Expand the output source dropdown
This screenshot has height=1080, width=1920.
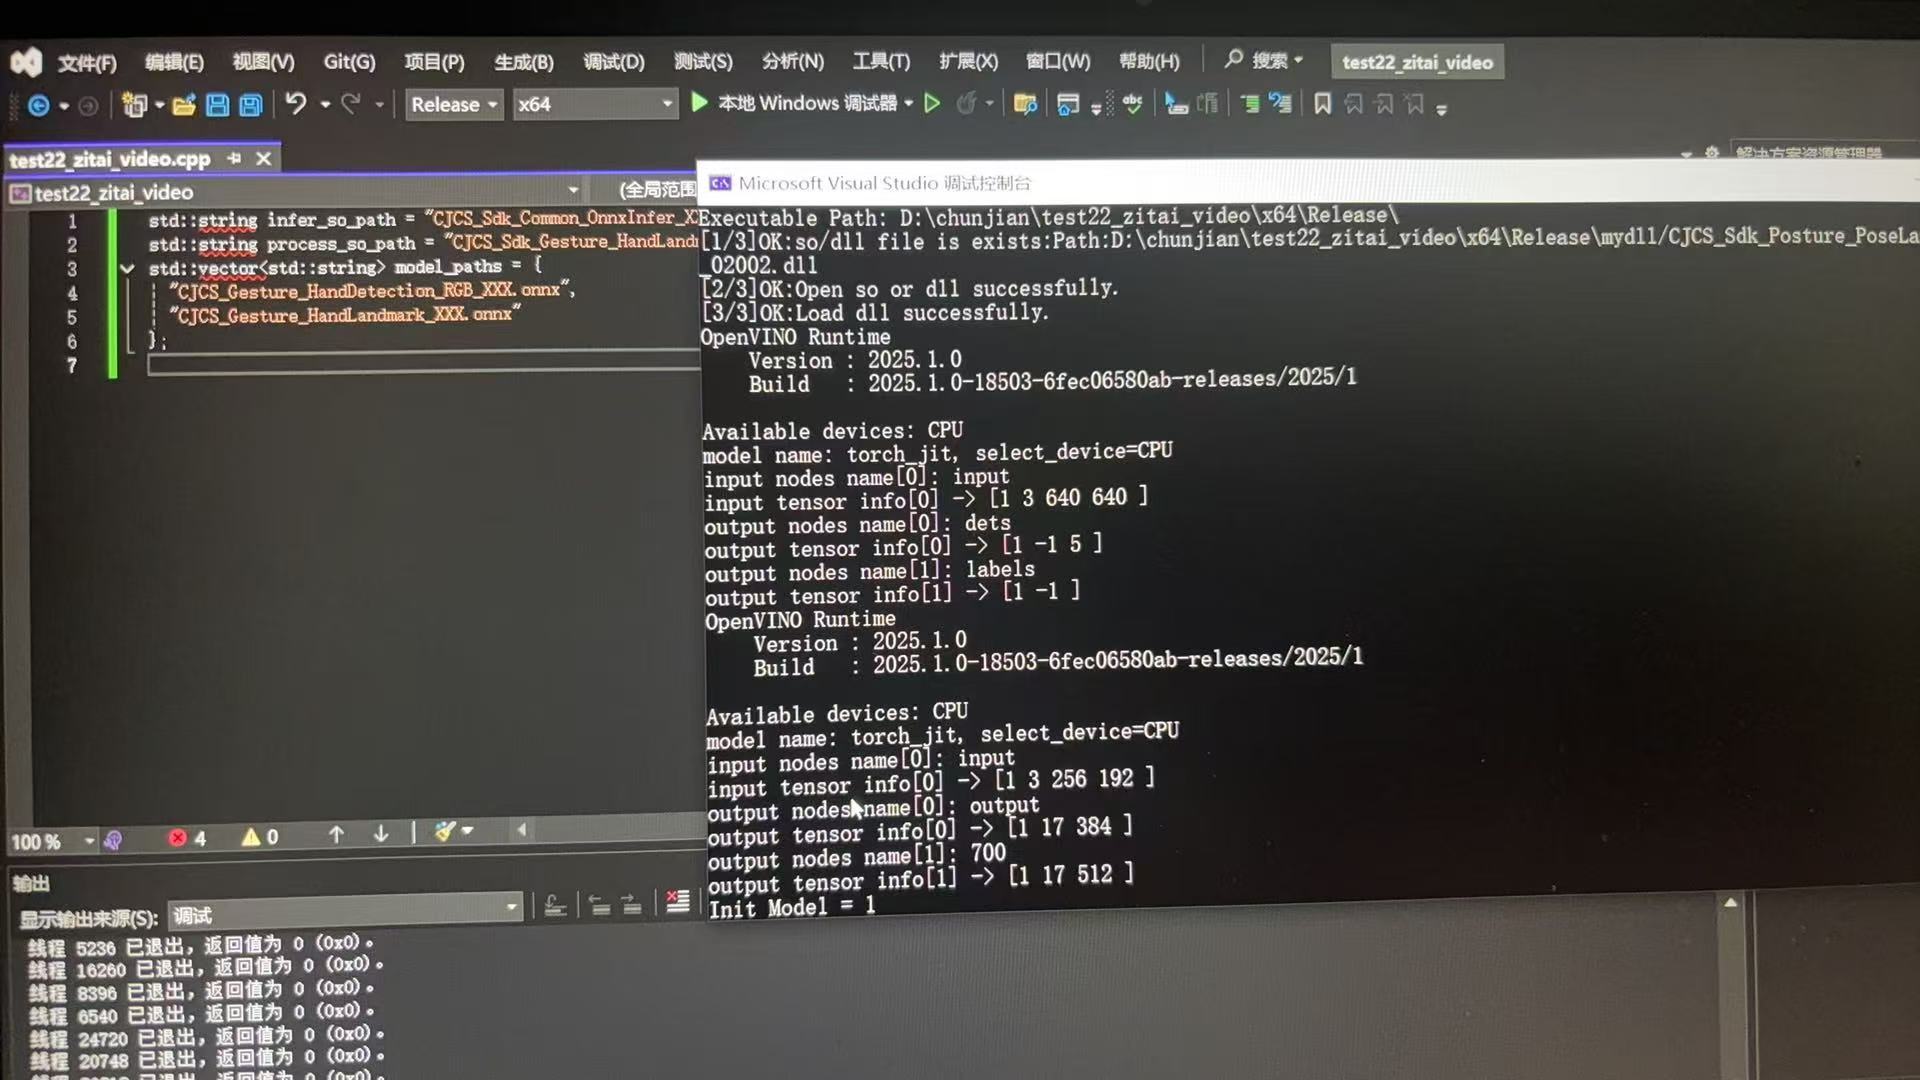511,908
